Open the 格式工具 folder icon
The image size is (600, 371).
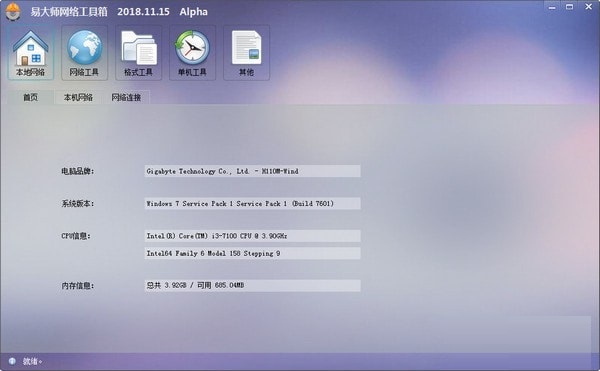(x=139, y=53)
